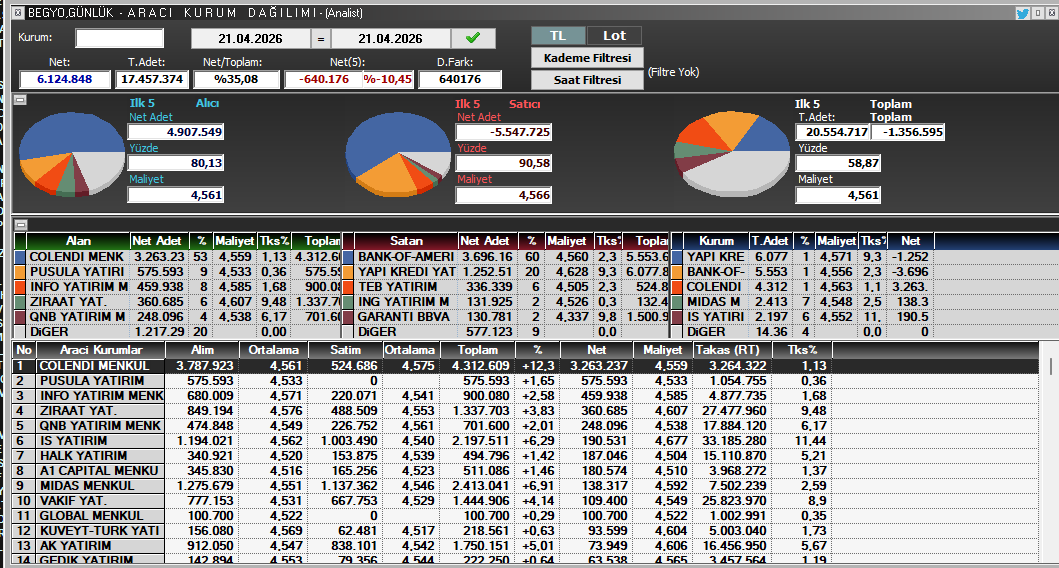The height and width of the screenshot is (568, 1059).
Task: Confirm date range with the green checkmark
Action: (473, 38)
